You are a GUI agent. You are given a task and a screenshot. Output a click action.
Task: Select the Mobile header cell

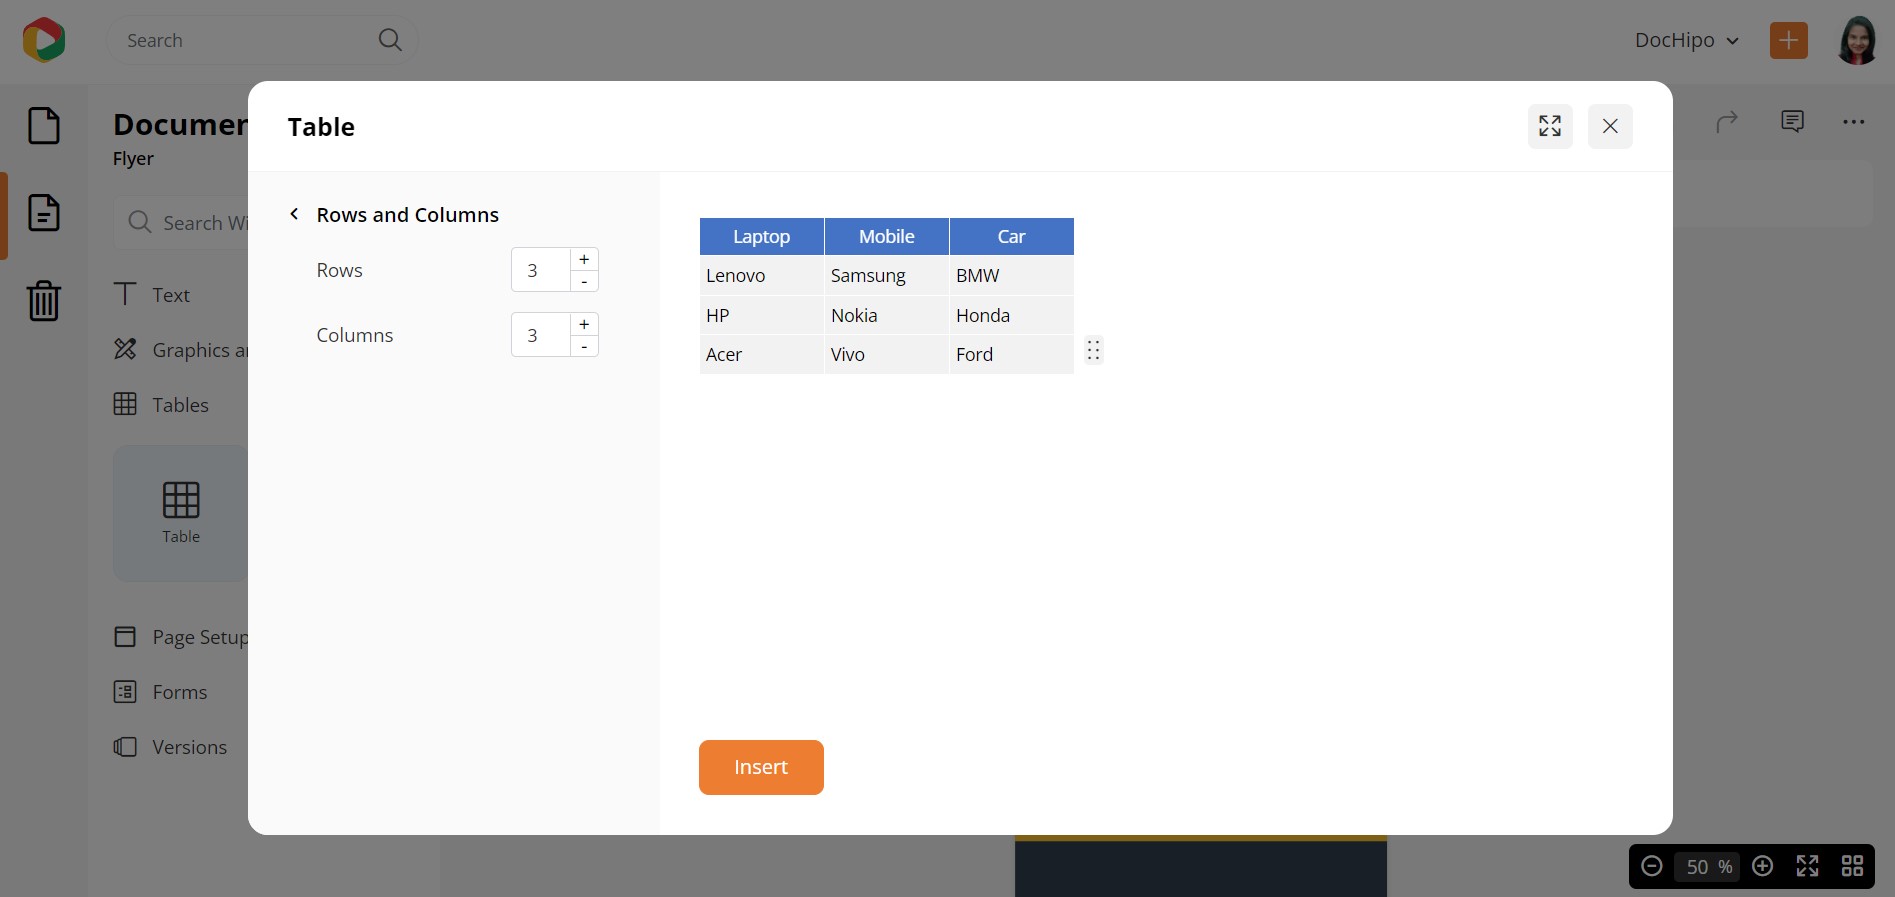point(887,236)
